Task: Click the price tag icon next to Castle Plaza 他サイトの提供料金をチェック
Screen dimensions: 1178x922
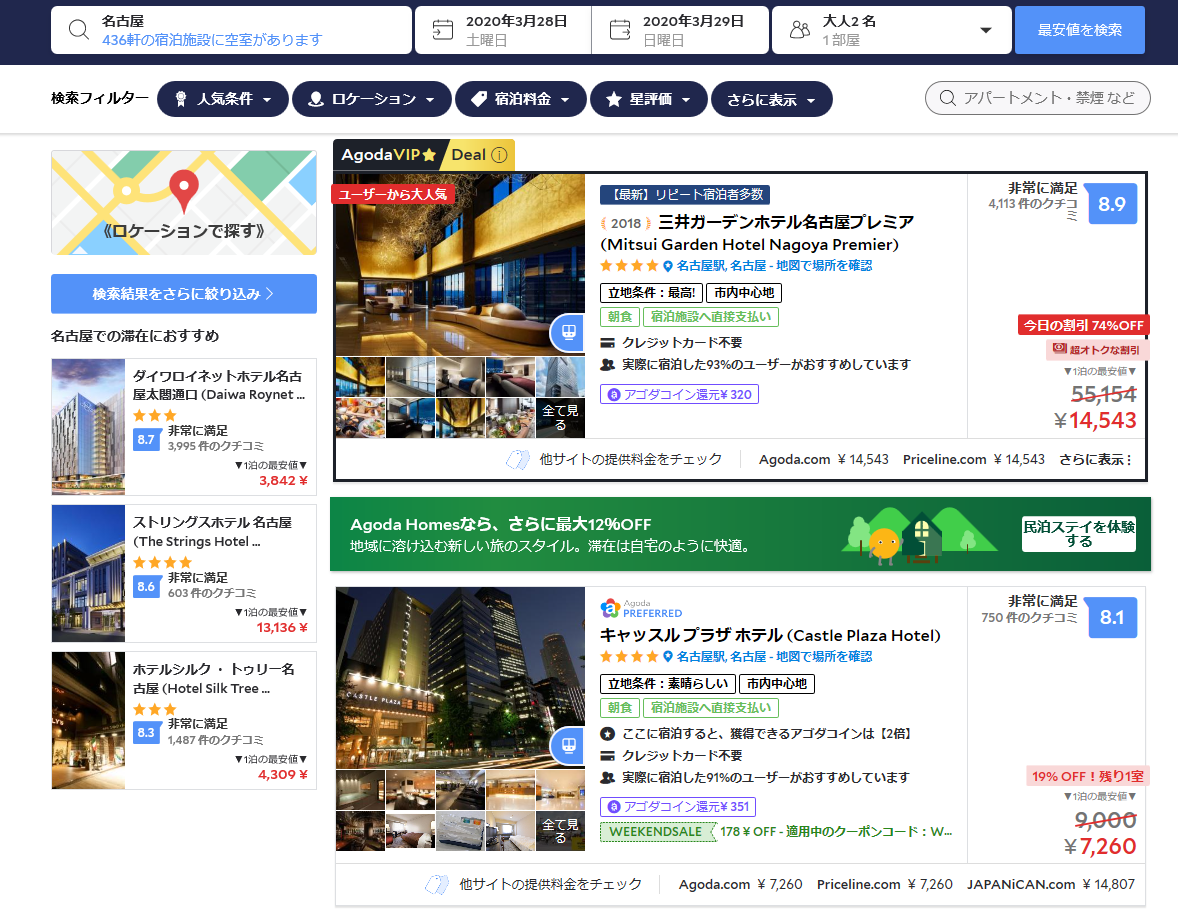Action: click(x=437, y=884)
